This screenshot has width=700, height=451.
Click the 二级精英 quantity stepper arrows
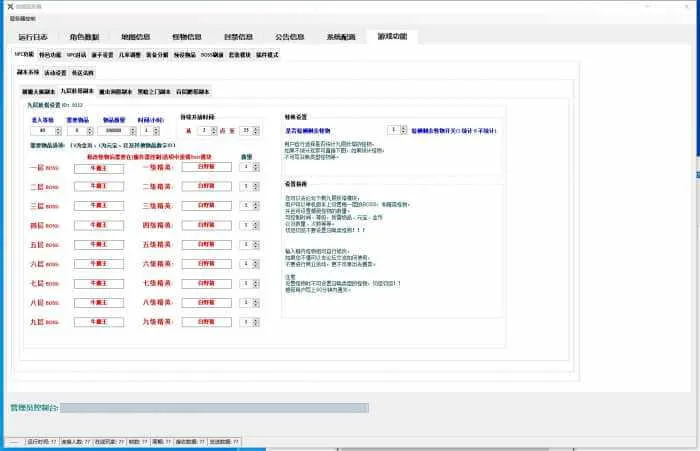256,186
